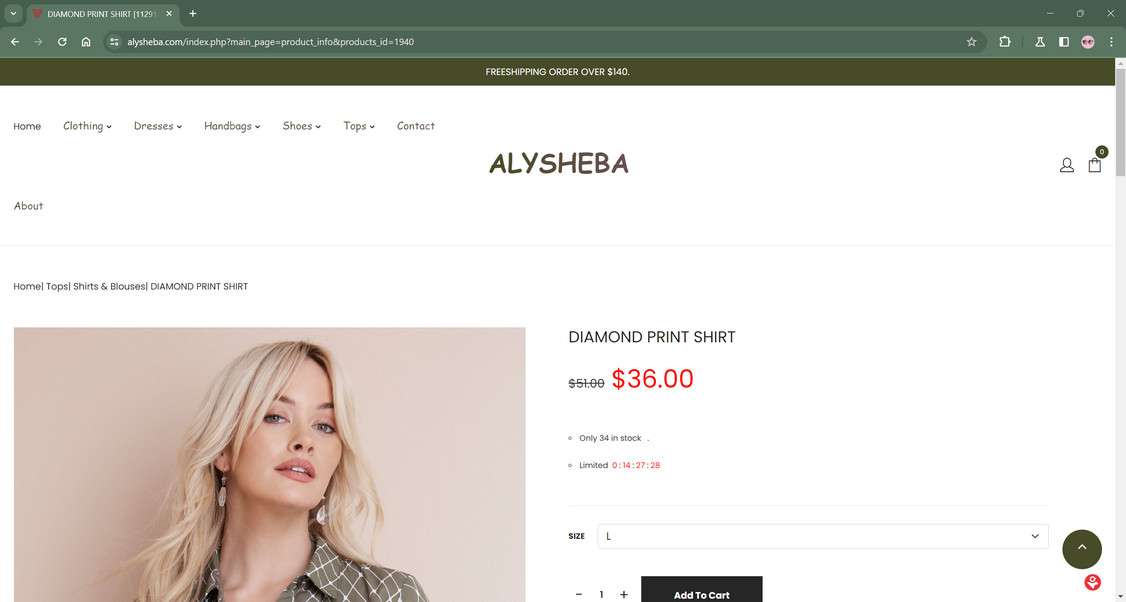Open the user account icon
The width and height of the screenshot is (1126, 602).
tap(1066, 165)
